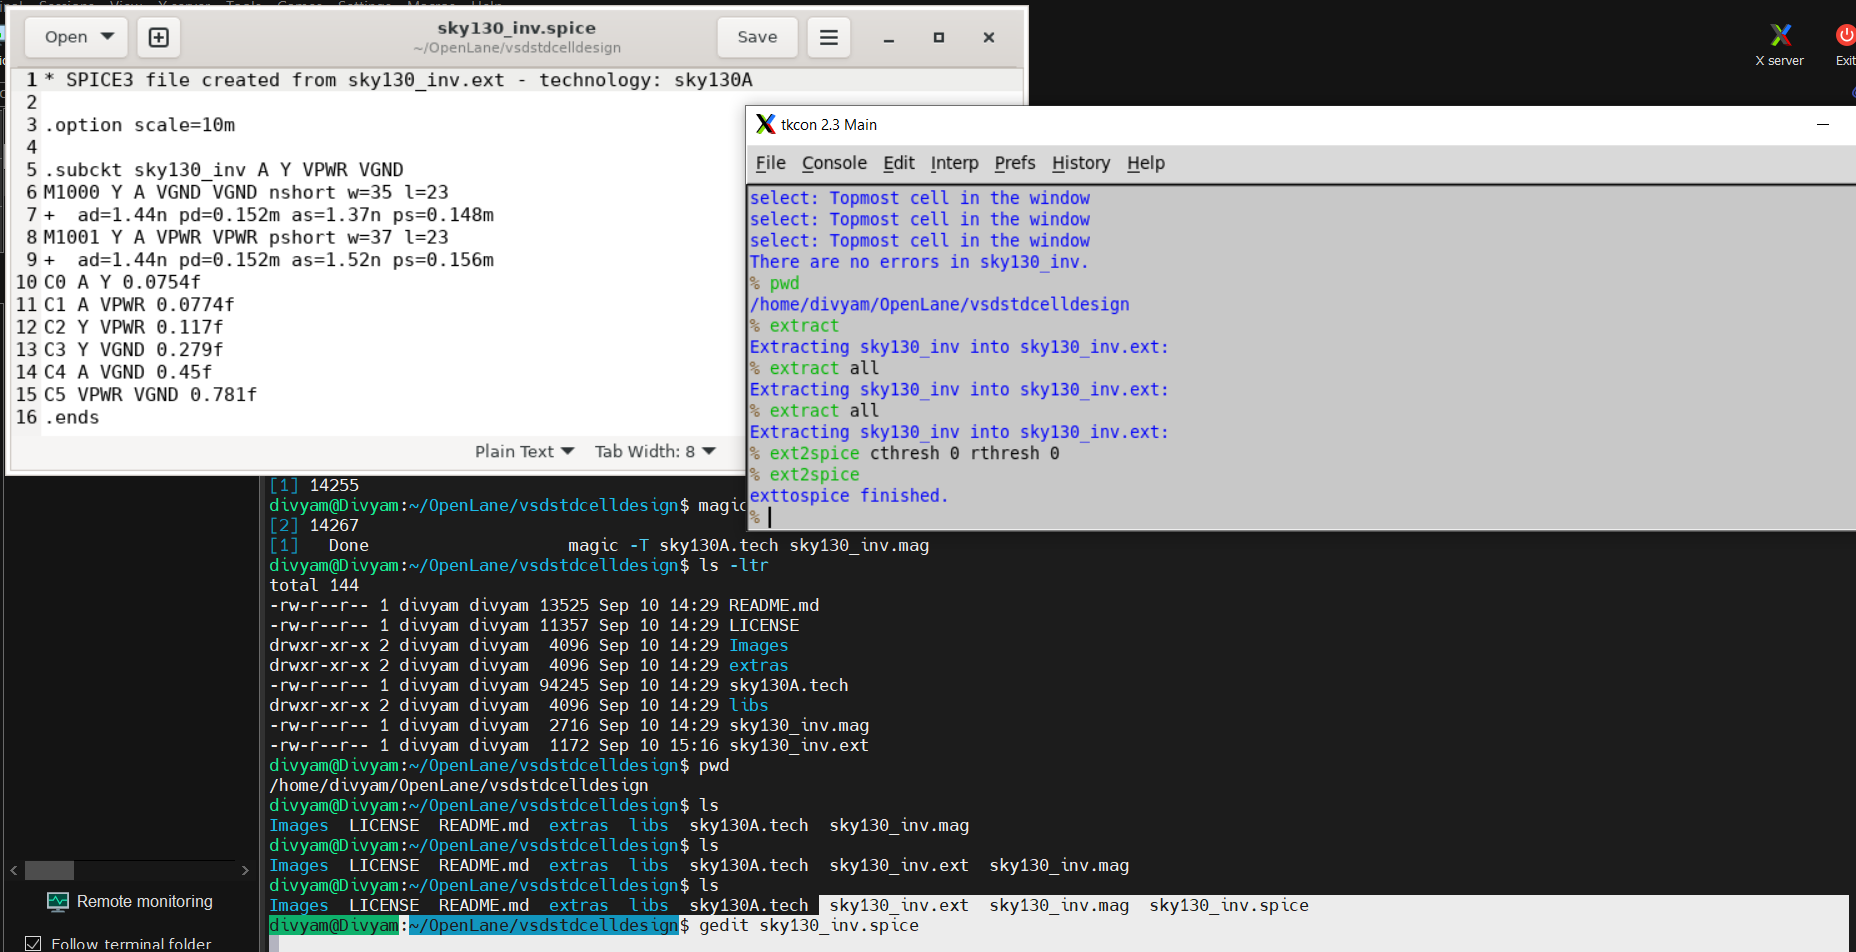This screenshot has width=1856, height=952.
Task: Click the left scroll arrow in the sidebar
Action: coord(14,870)
